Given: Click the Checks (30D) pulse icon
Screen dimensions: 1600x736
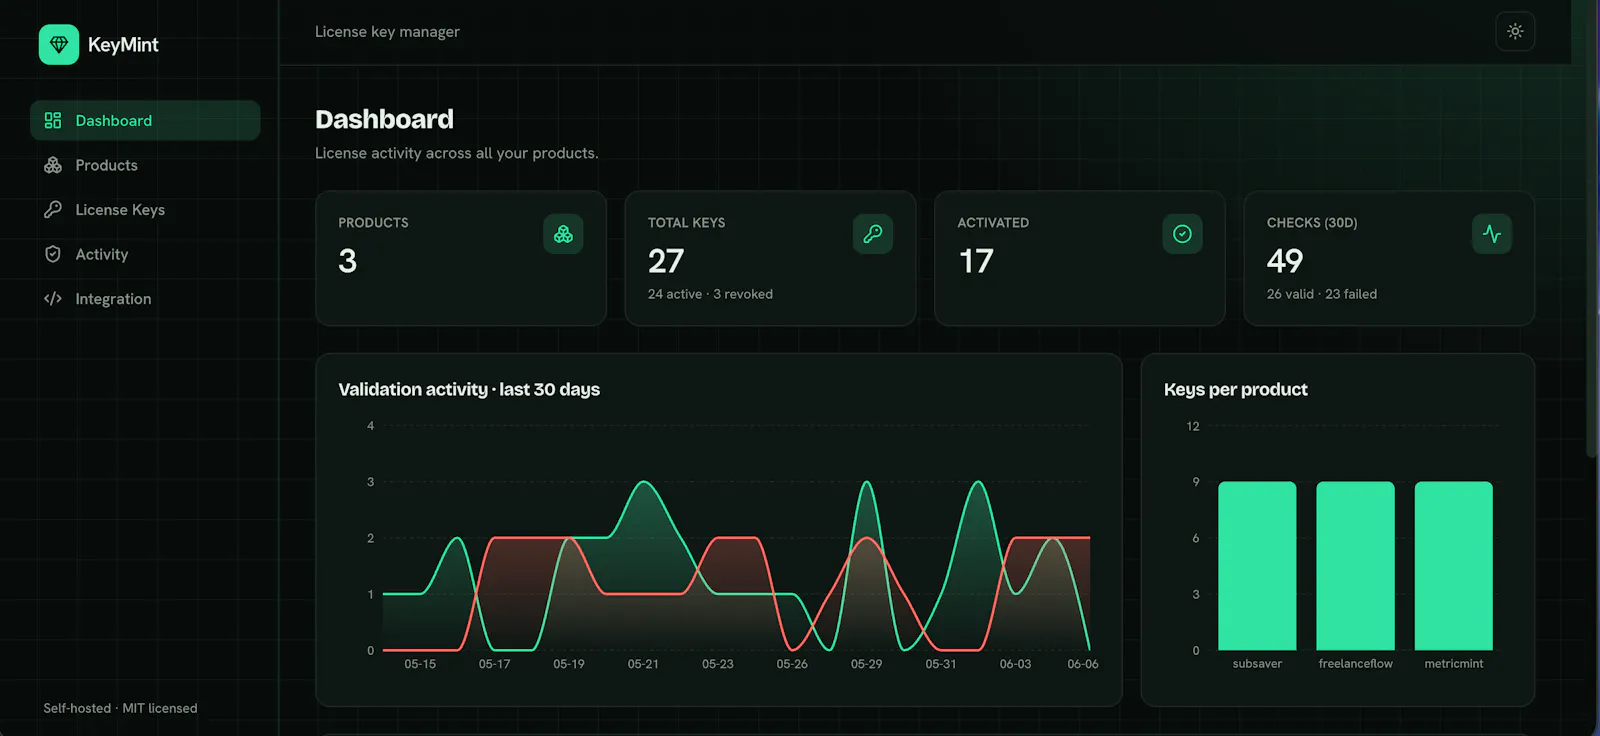Looking at the screenshot, I should tap(1492, 234).
